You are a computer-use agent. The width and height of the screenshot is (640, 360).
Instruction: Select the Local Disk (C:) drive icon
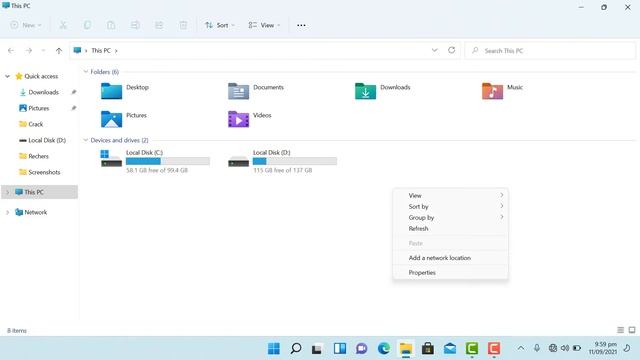pos(111,158)
